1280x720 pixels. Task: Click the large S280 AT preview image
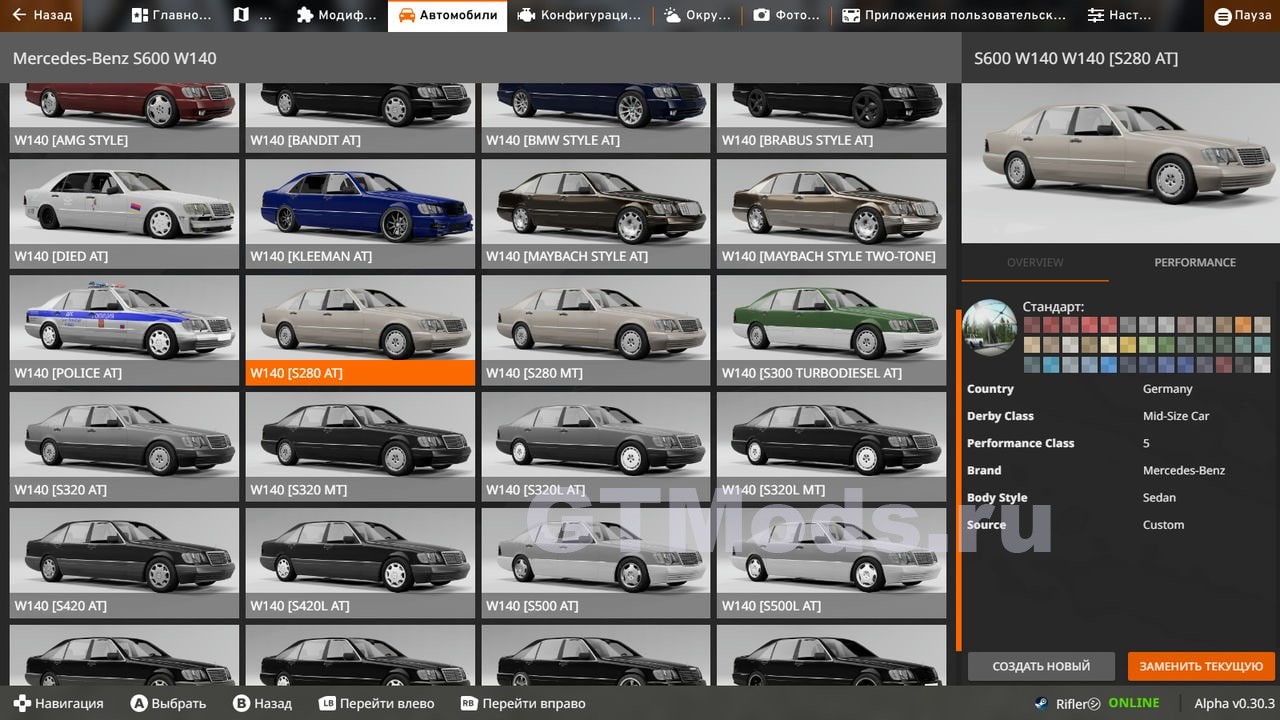1120,163
